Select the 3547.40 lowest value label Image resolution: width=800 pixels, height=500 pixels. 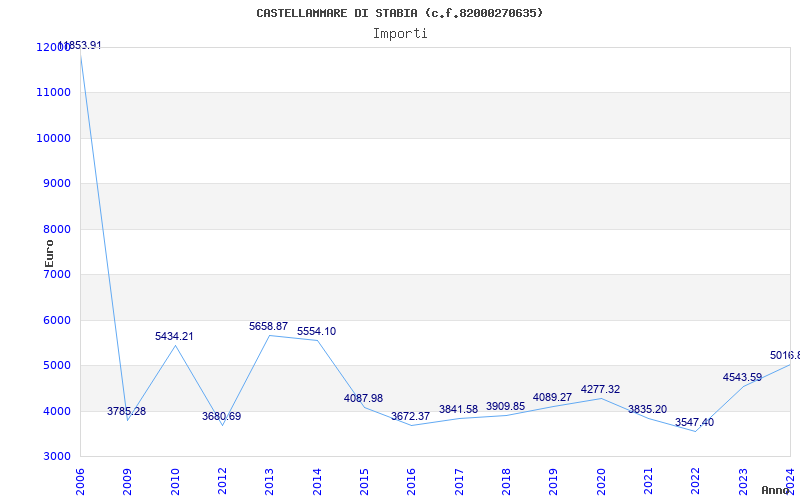(694, 423)
